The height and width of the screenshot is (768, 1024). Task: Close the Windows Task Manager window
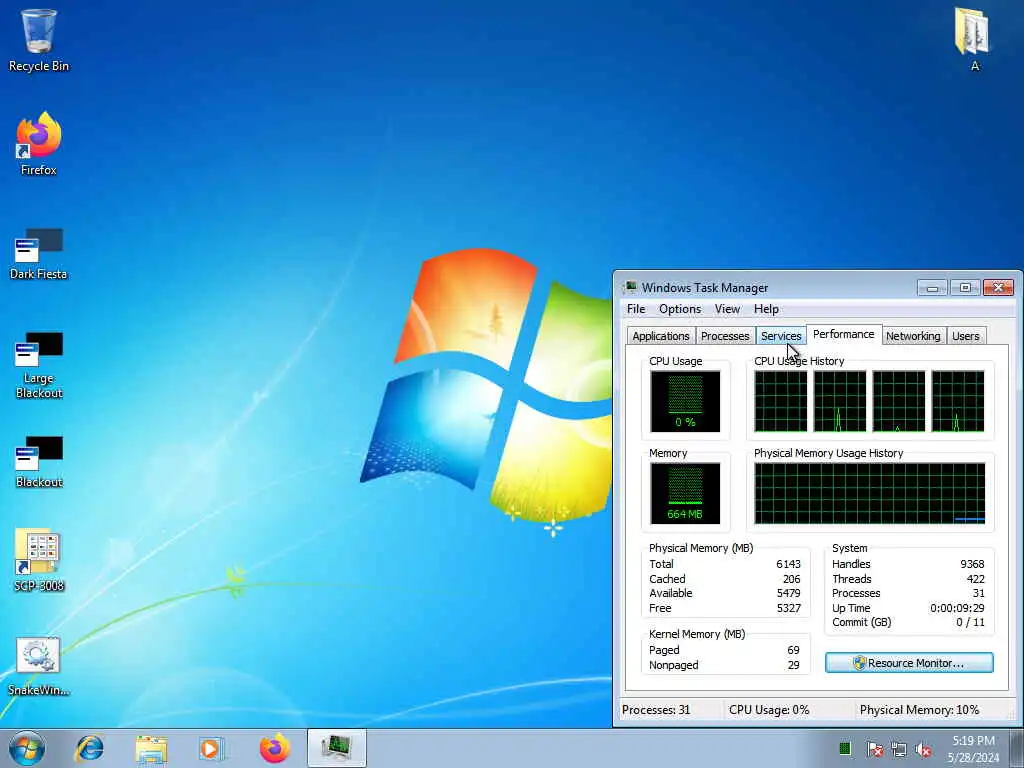pyautogui.click(x=998, y=287)
